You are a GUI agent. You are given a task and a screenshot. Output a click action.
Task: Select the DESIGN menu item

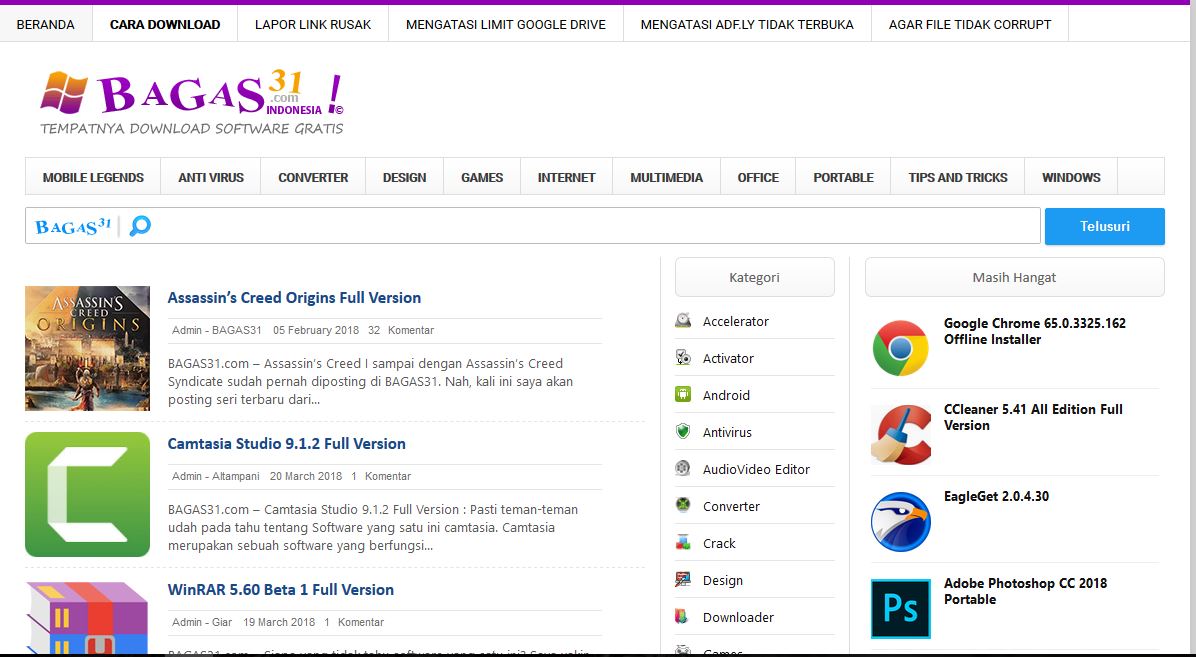[x=404, y=177]
